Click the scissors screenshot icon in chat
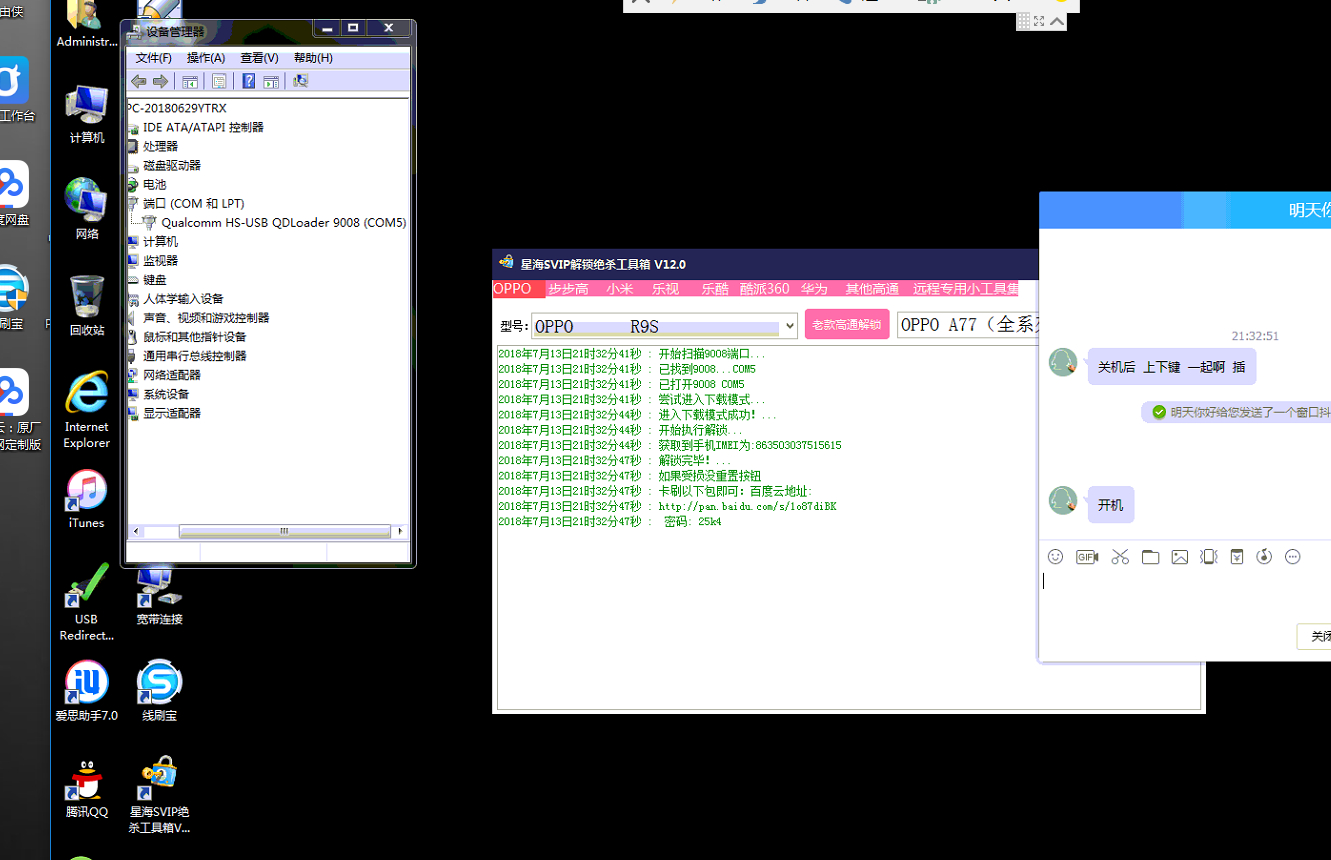This screenshot has height=860, width=1331. click(1120, 557)
